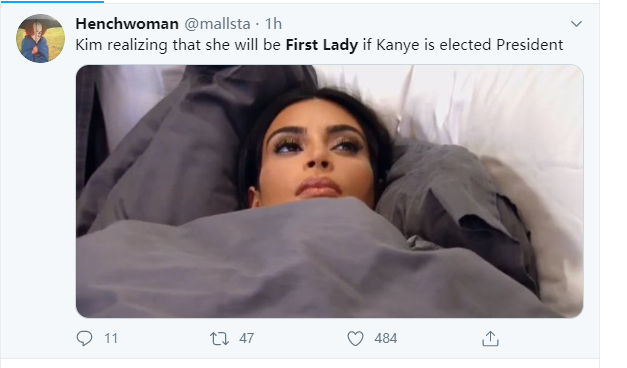Click the separator dot before the timestamp

point(258,24)
